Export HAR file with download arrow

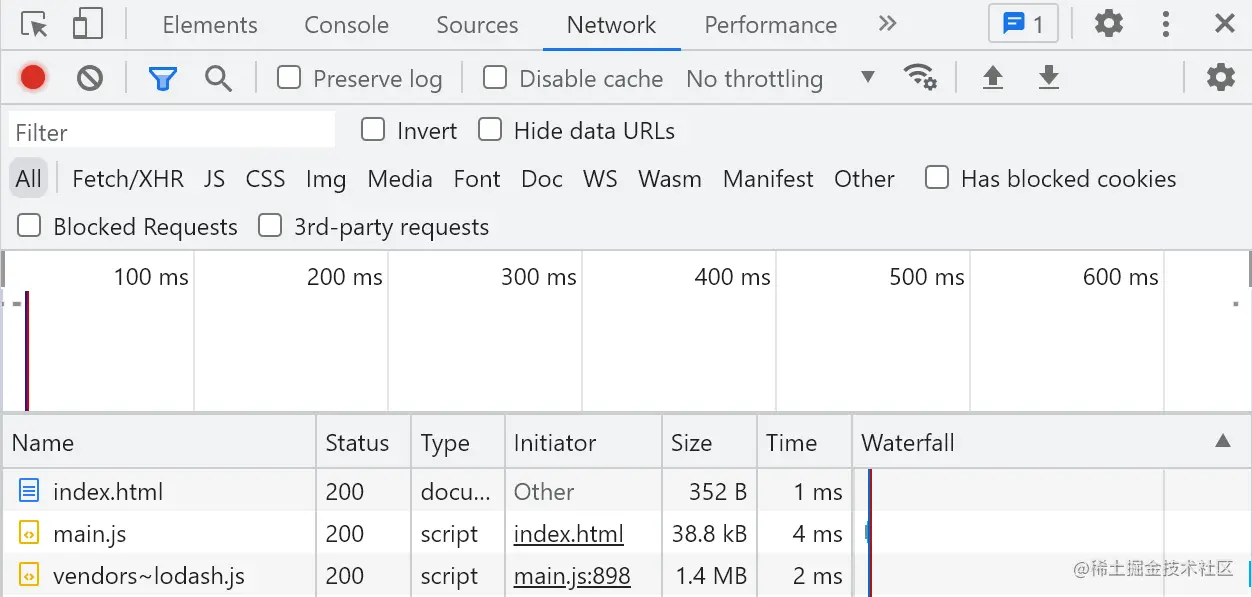(x=1048, y=78)
